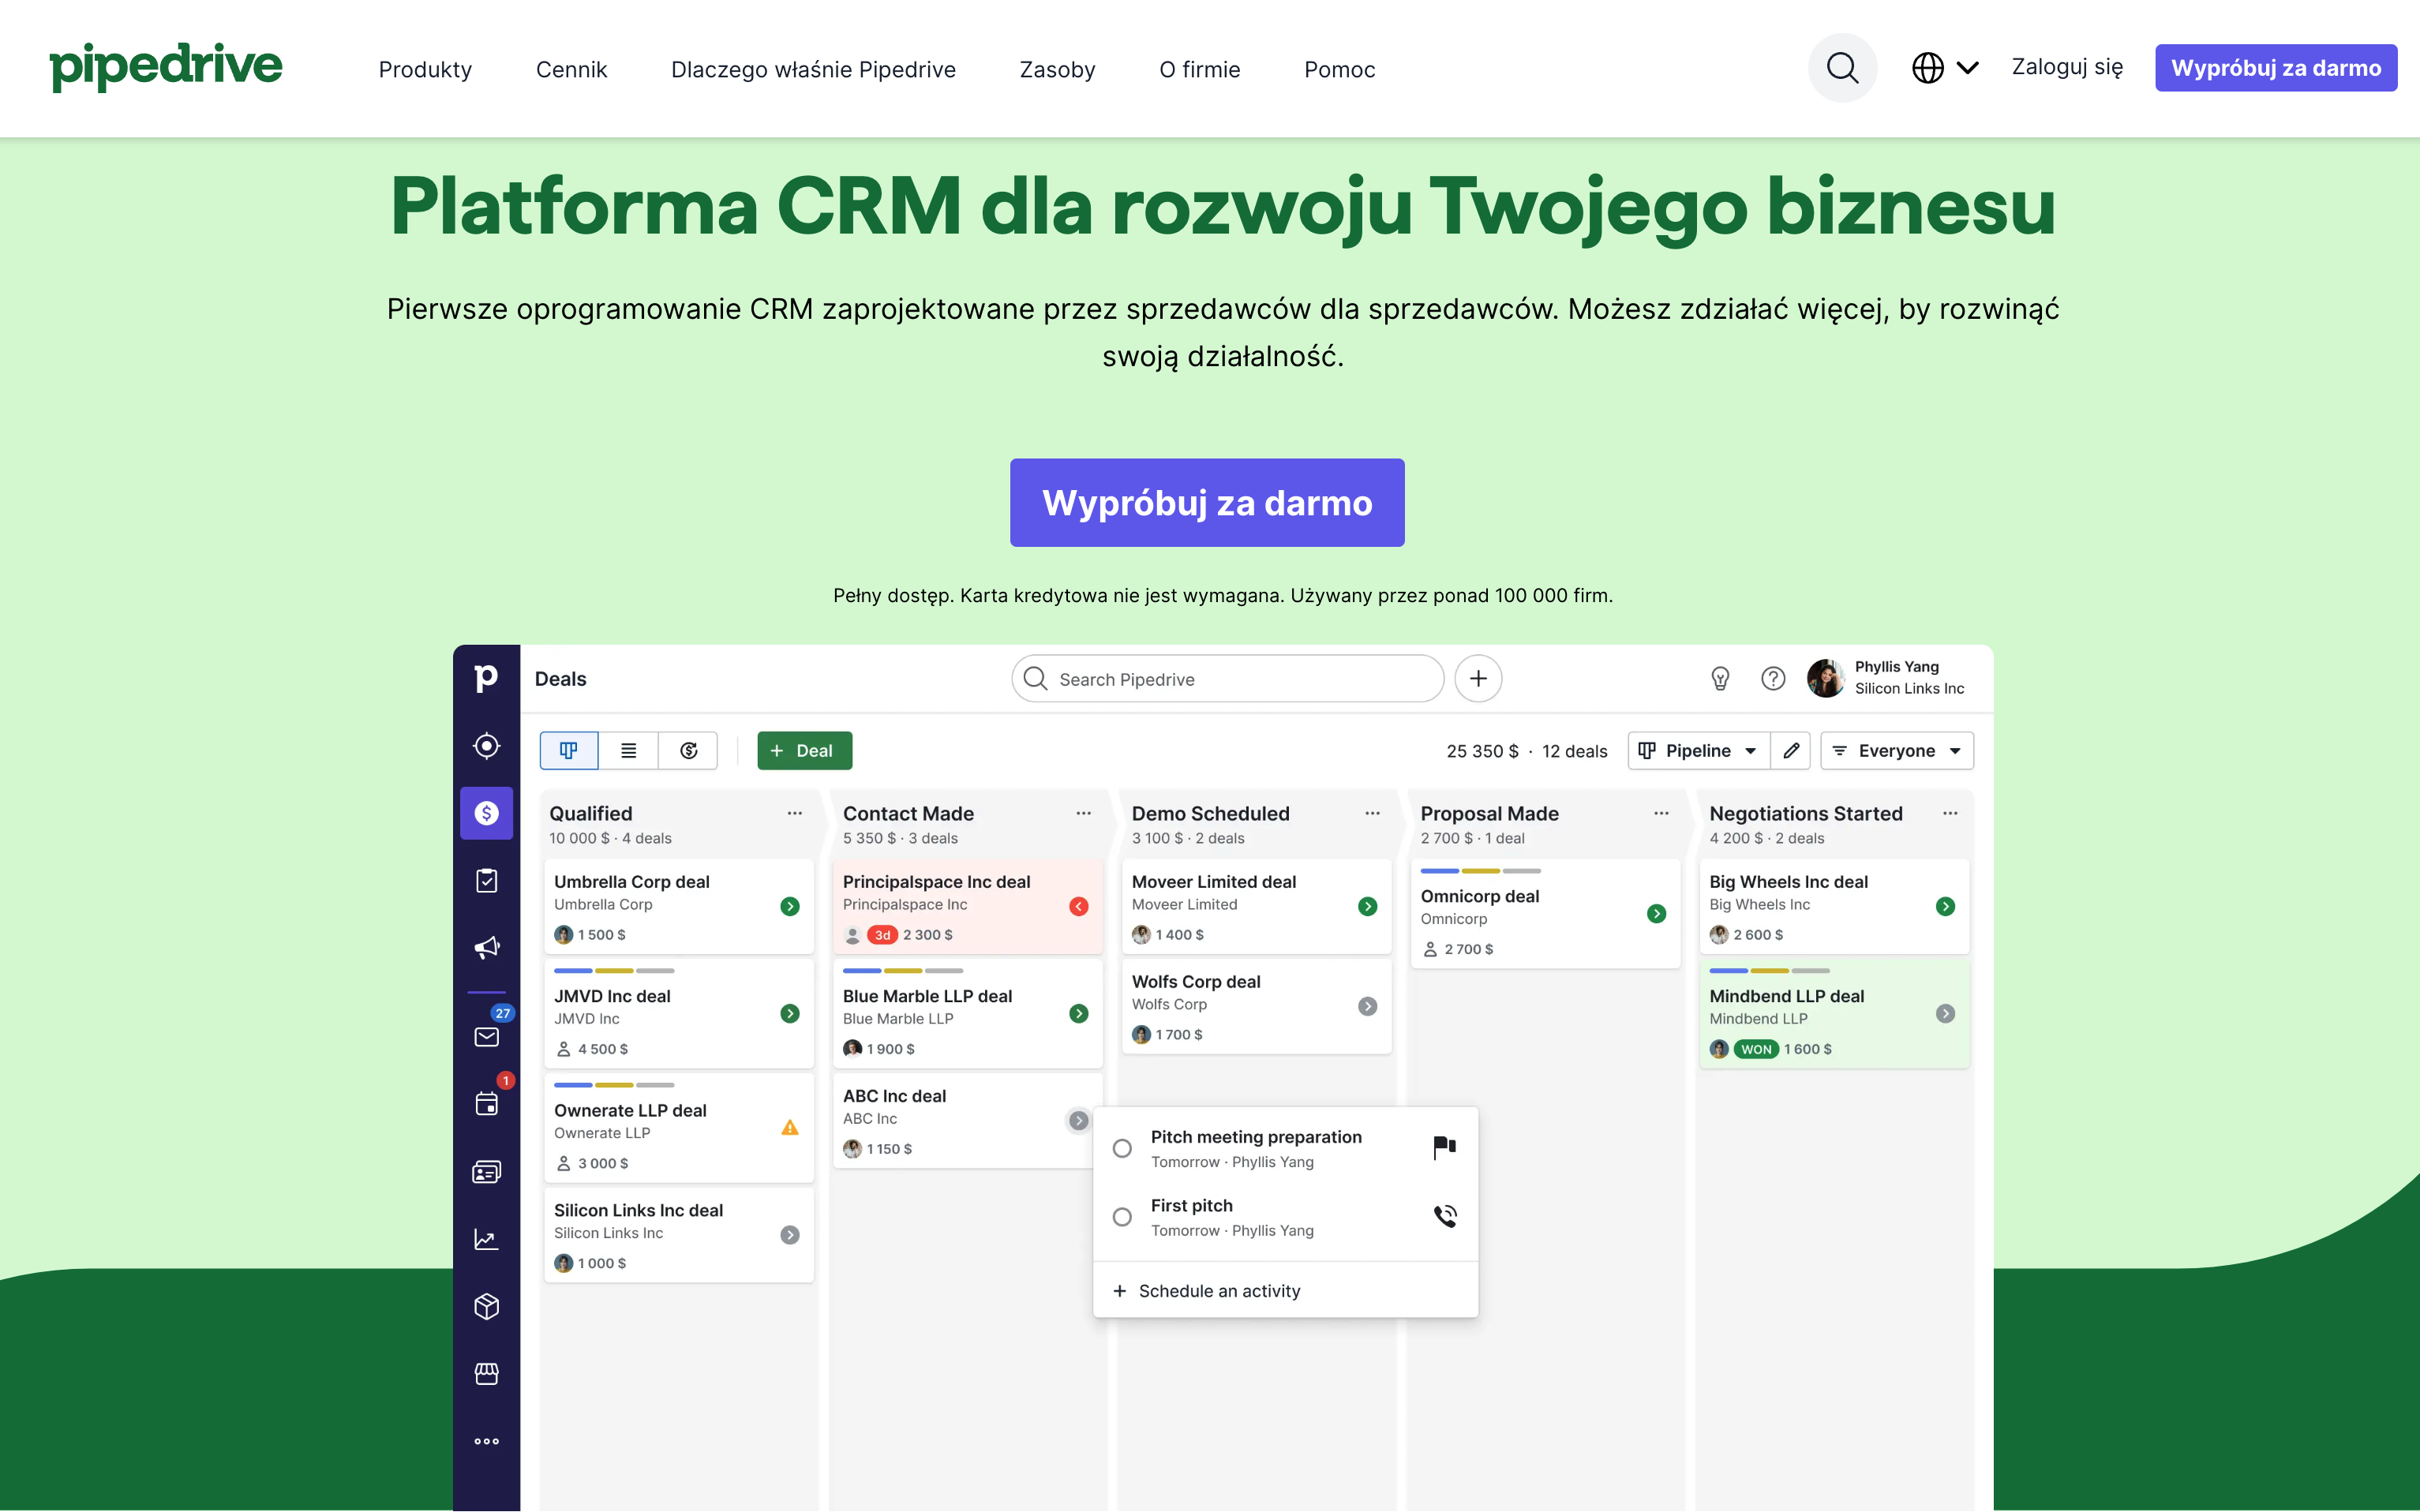
Task: Select the lightbulb/tips icon
Action: click(1721, 679)
